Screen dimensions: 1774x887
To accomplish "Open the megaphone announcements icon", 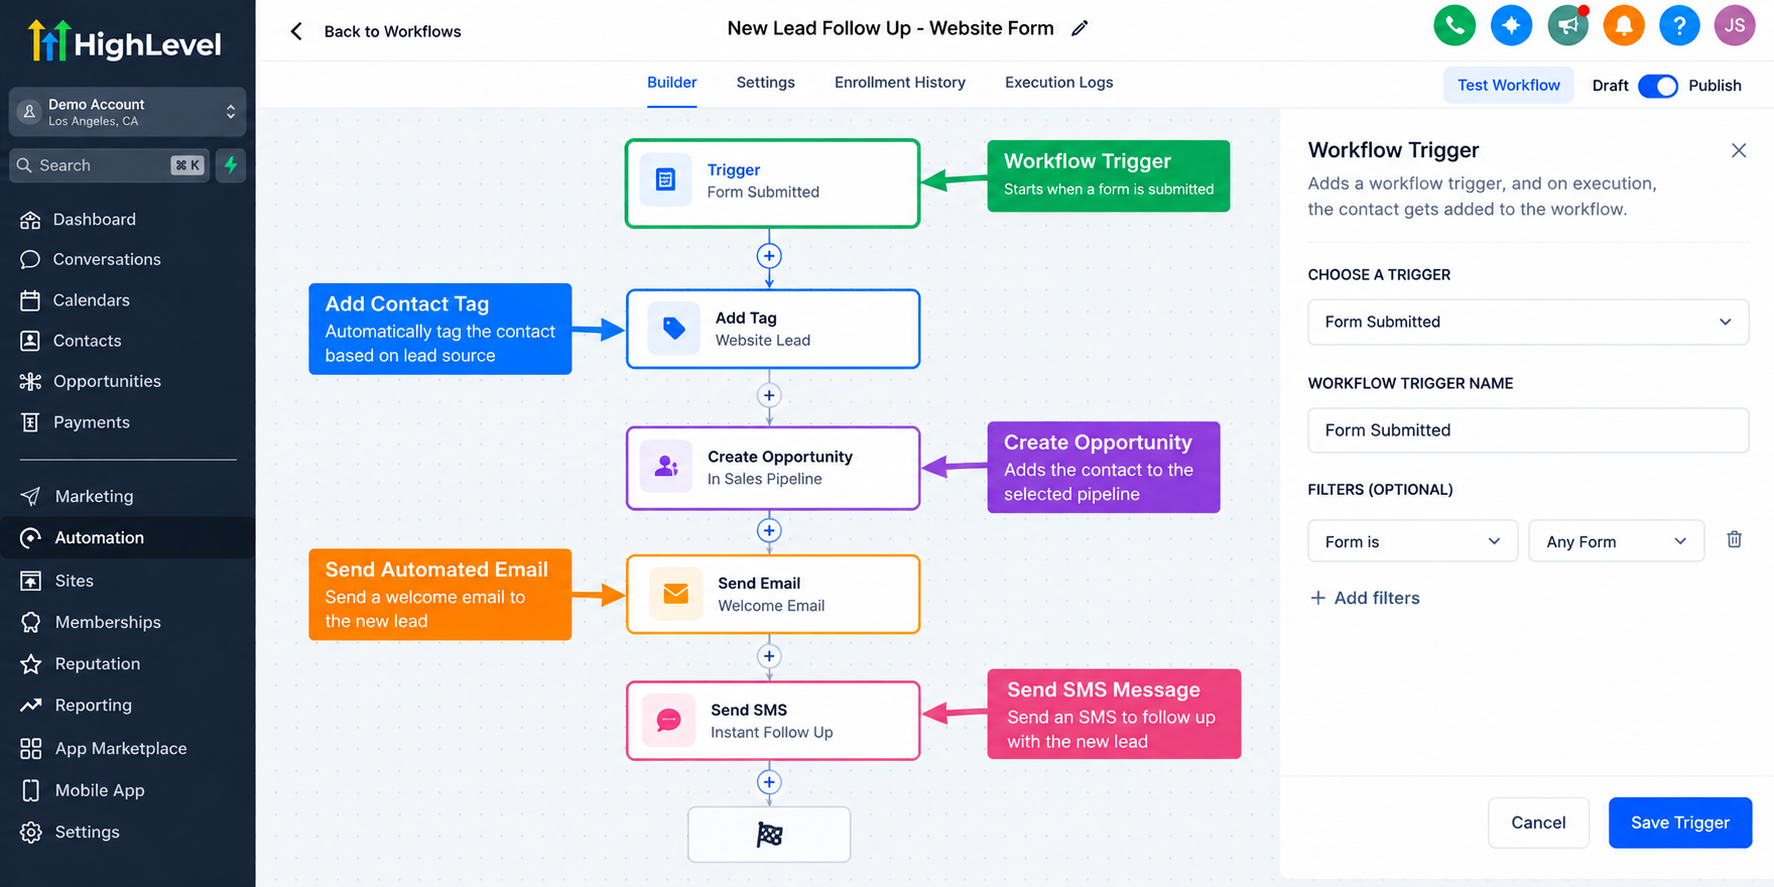I will point(1567,25).
